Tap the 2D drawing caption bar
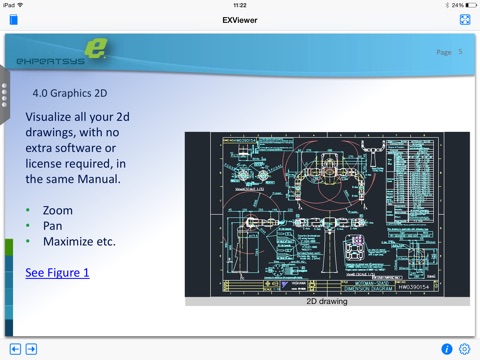Screen dimensions: 480x360 tap(327, 301)
